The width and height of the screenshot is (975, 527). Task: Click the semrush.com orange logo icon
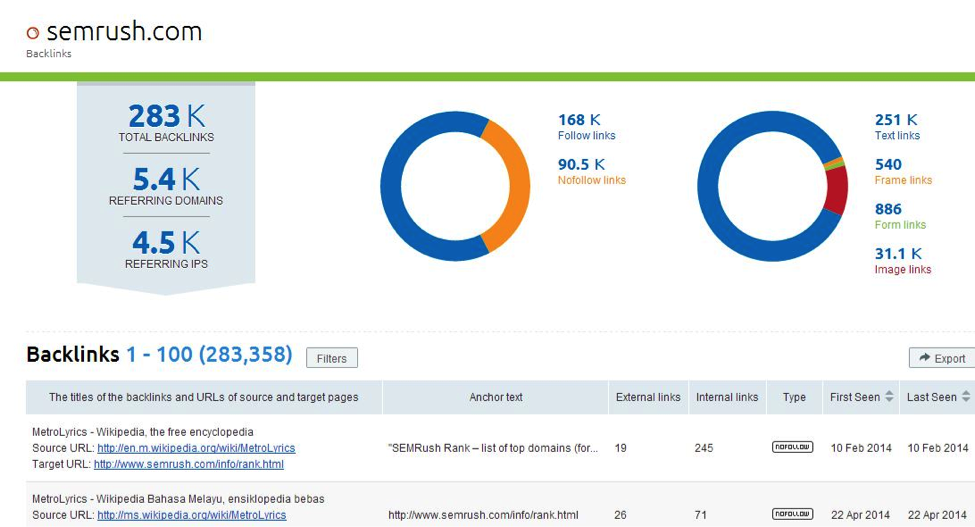pos(33,33)
